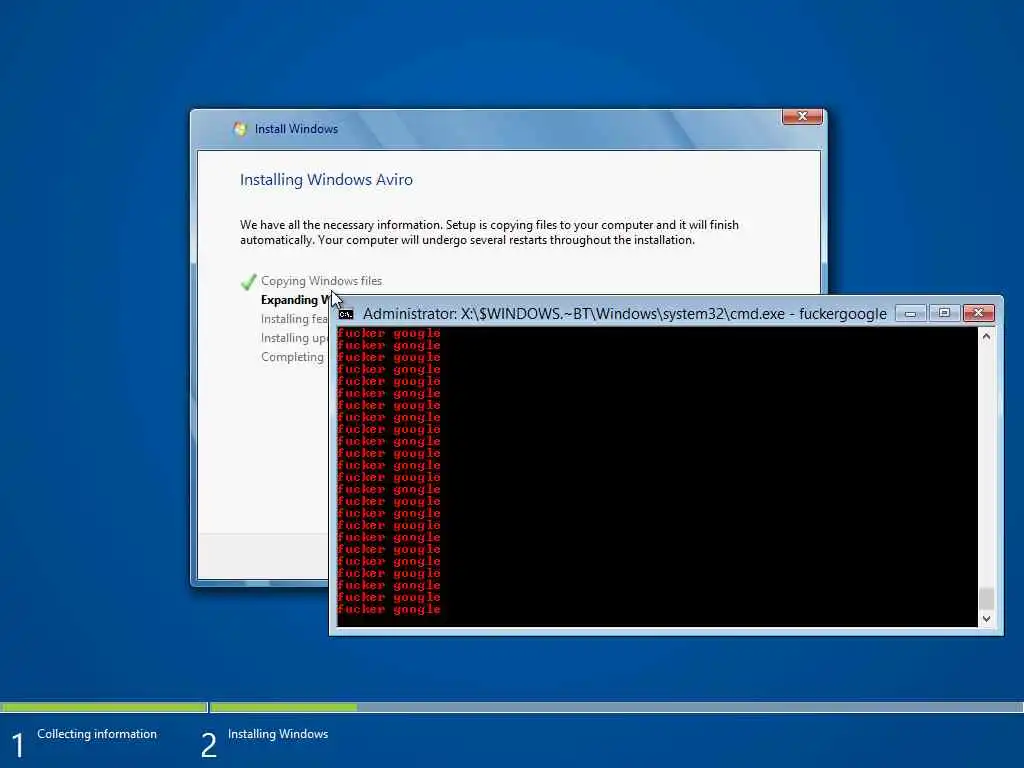Click the 'Installing Windows' stage label at bottom

point(278,734)
